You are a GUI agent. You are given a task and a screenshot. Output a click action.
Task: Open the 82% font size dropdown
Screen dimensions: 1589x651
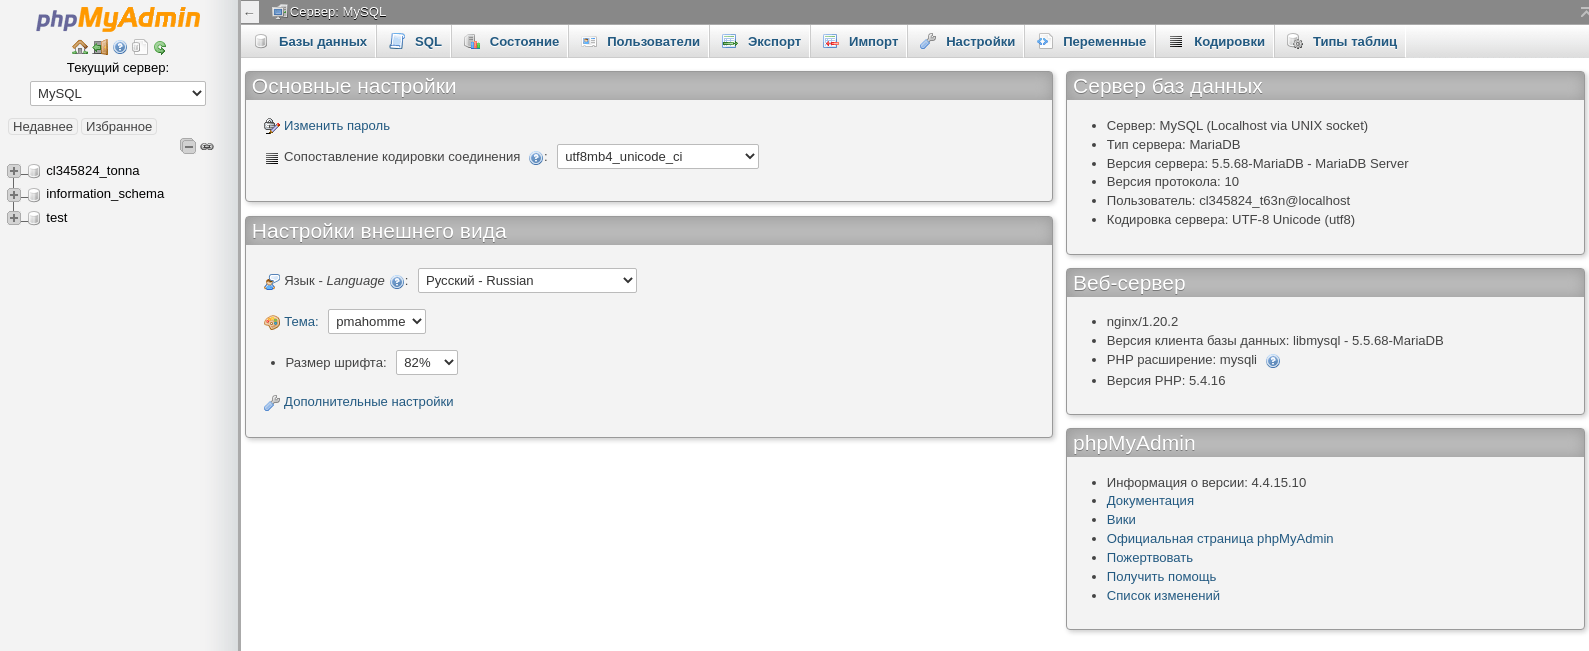(x=427, y=363)
